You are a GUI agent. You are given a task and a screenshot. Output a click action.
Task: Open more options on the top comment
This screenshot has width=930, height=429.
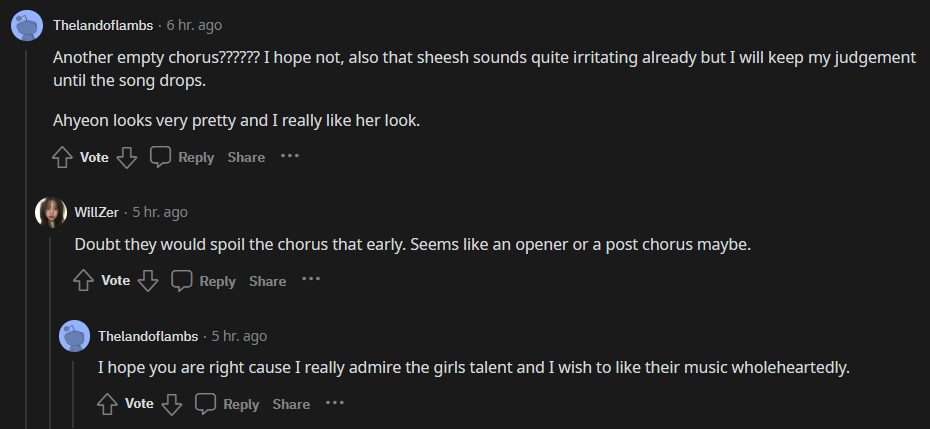coord(290,156)
